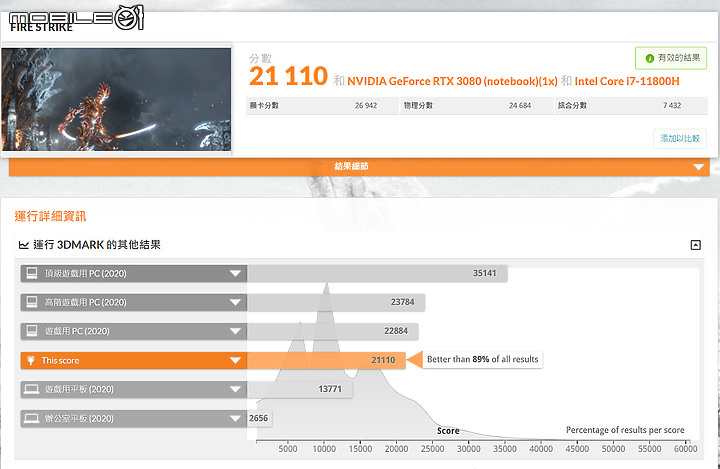The height and width of the screenshot is (469, 720).
Task: Click the physics score value 24 684
Action: click(519, 106)
